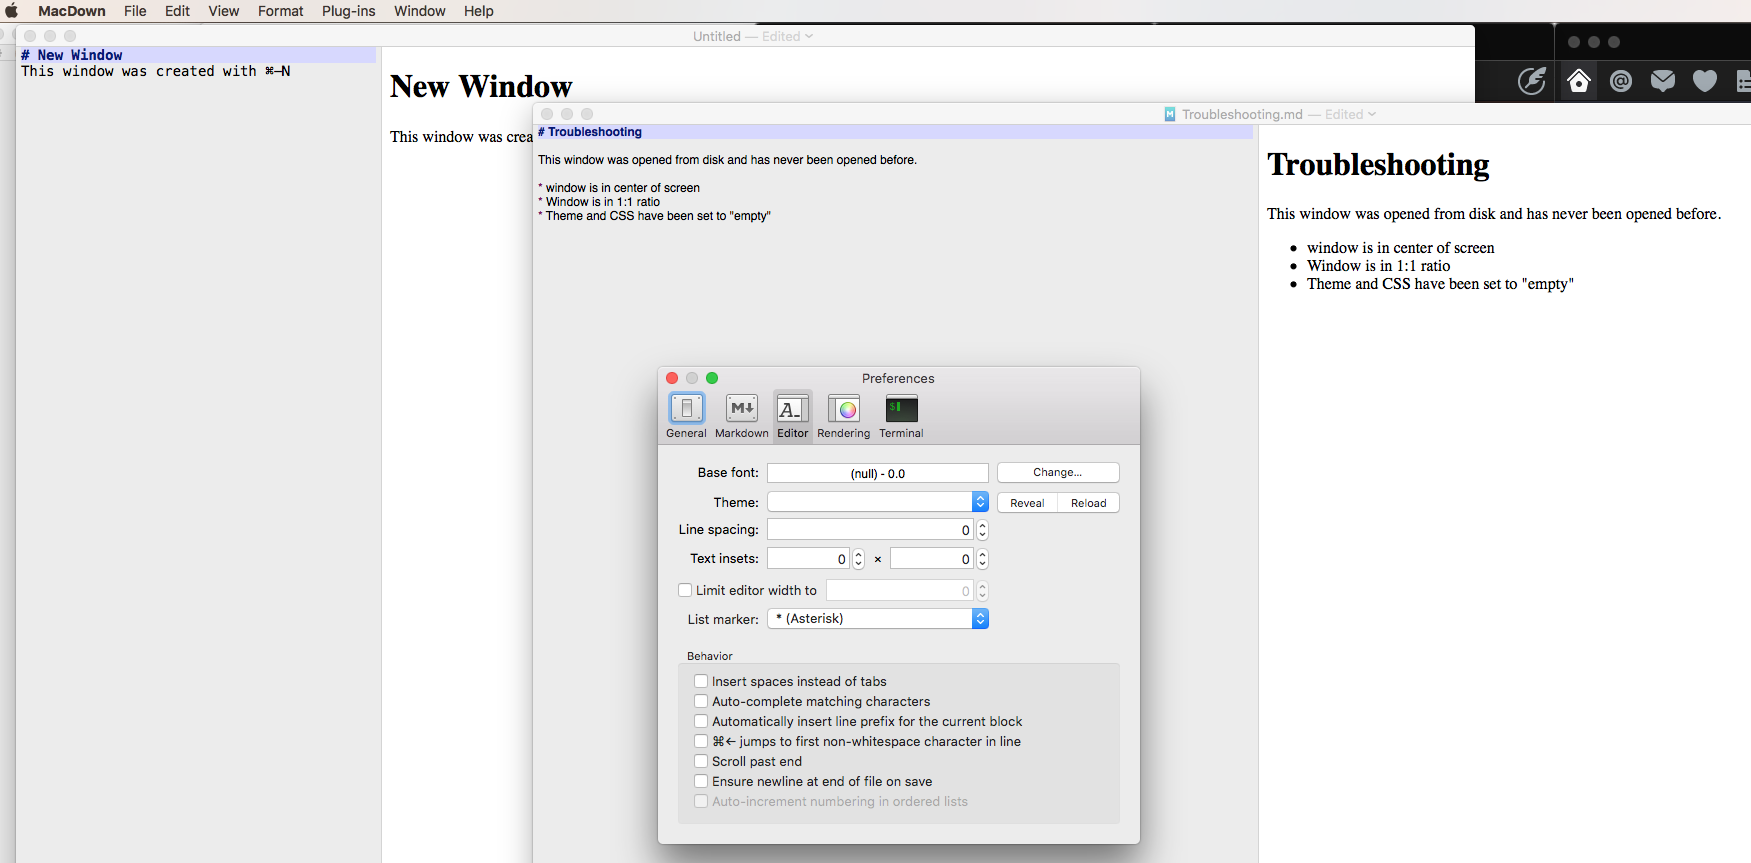The height and width of the screenshot is (863, 1751).
Task: Check Ensure newline at end of file
Action: coord(701,781)
